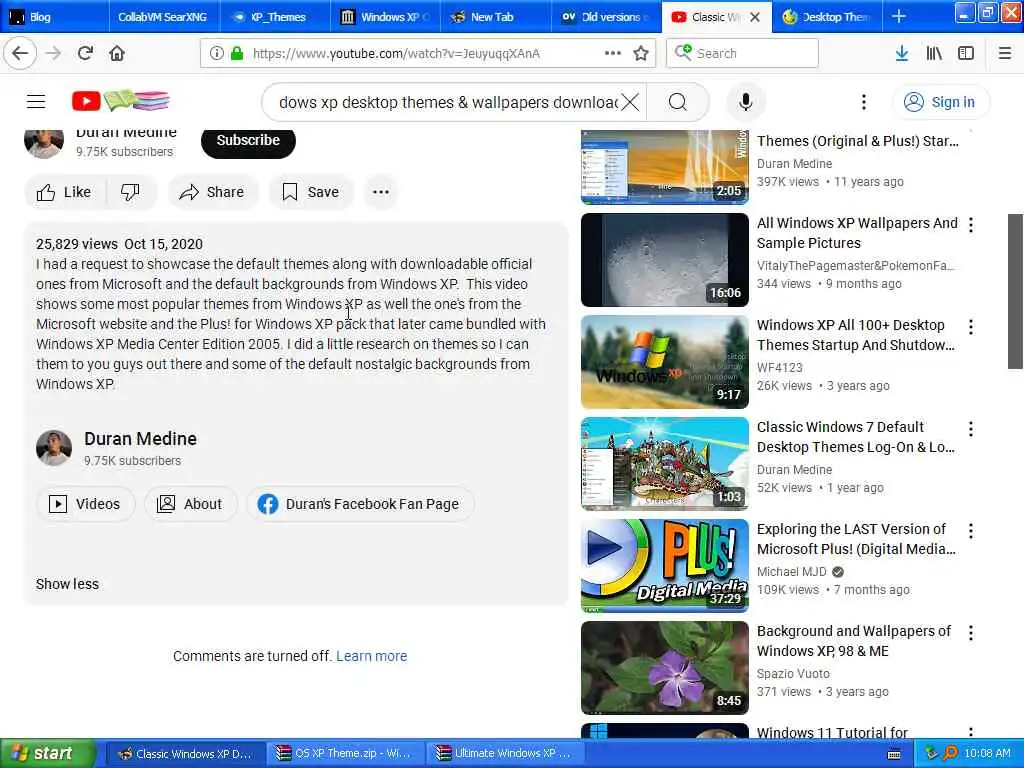This screenshot has height=768, width=1024.
Task: Switch to XP_Themes tab
Action: (275, 17)
